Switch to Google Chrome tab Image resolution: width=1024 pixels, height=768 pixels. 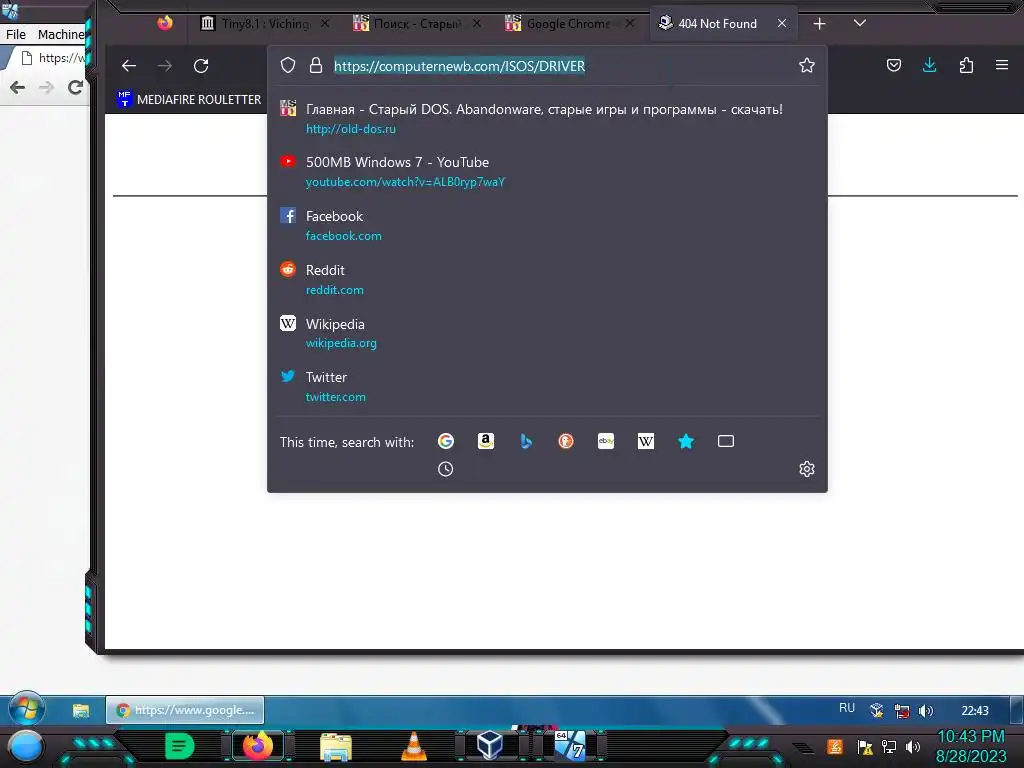pyautogui.click(x=568, y=24)
